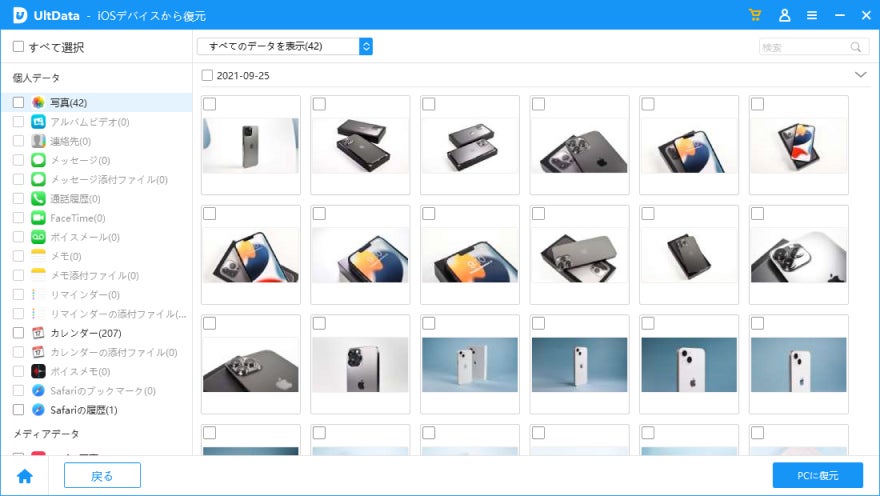
Task: Click the メディアデータ section heading
Action: (46, 434)
